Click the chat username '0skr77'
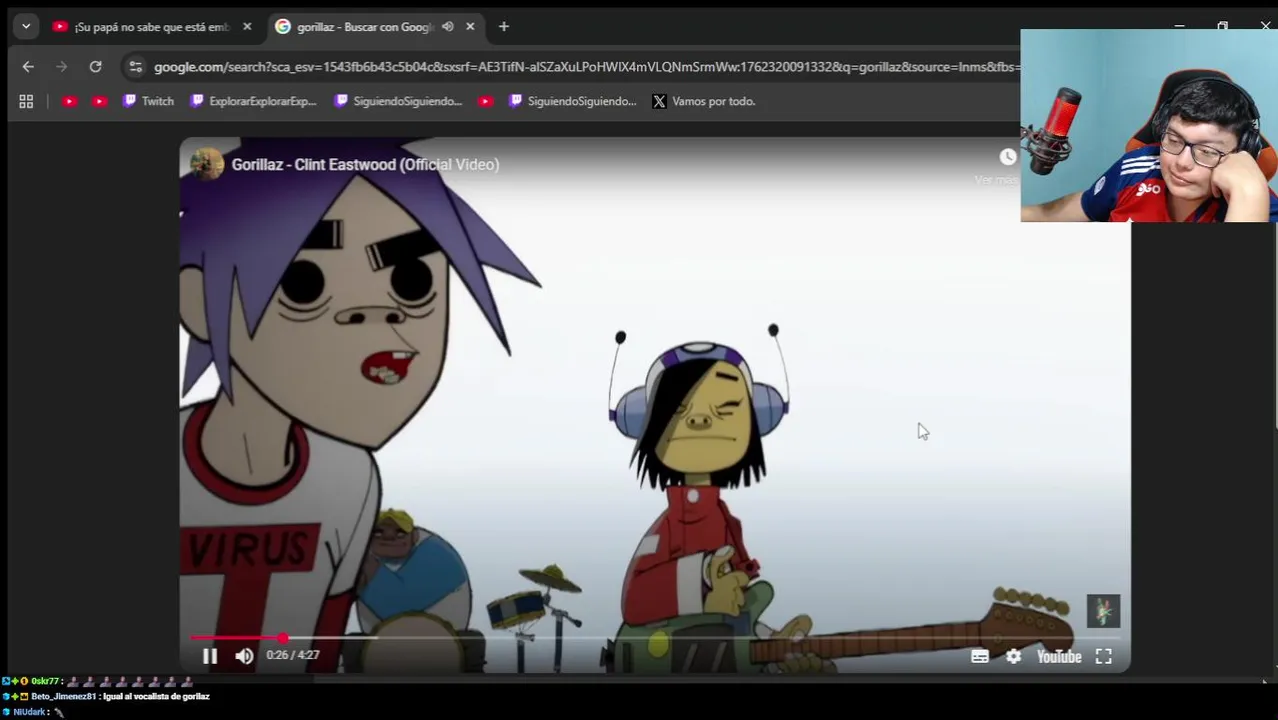 45,681
